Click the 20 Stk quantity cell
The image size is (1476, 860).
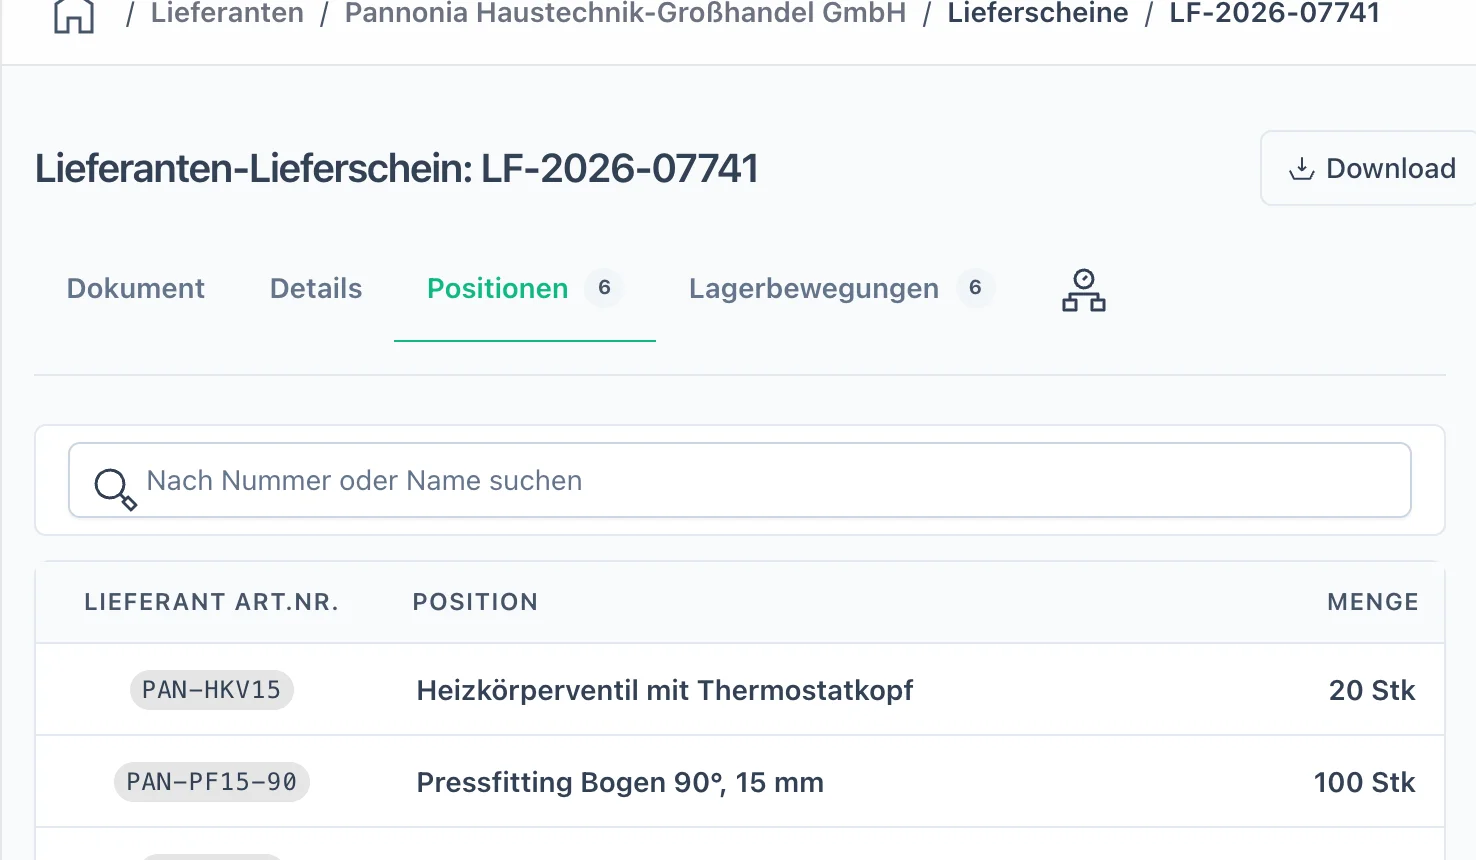[x=1372, y=691]
